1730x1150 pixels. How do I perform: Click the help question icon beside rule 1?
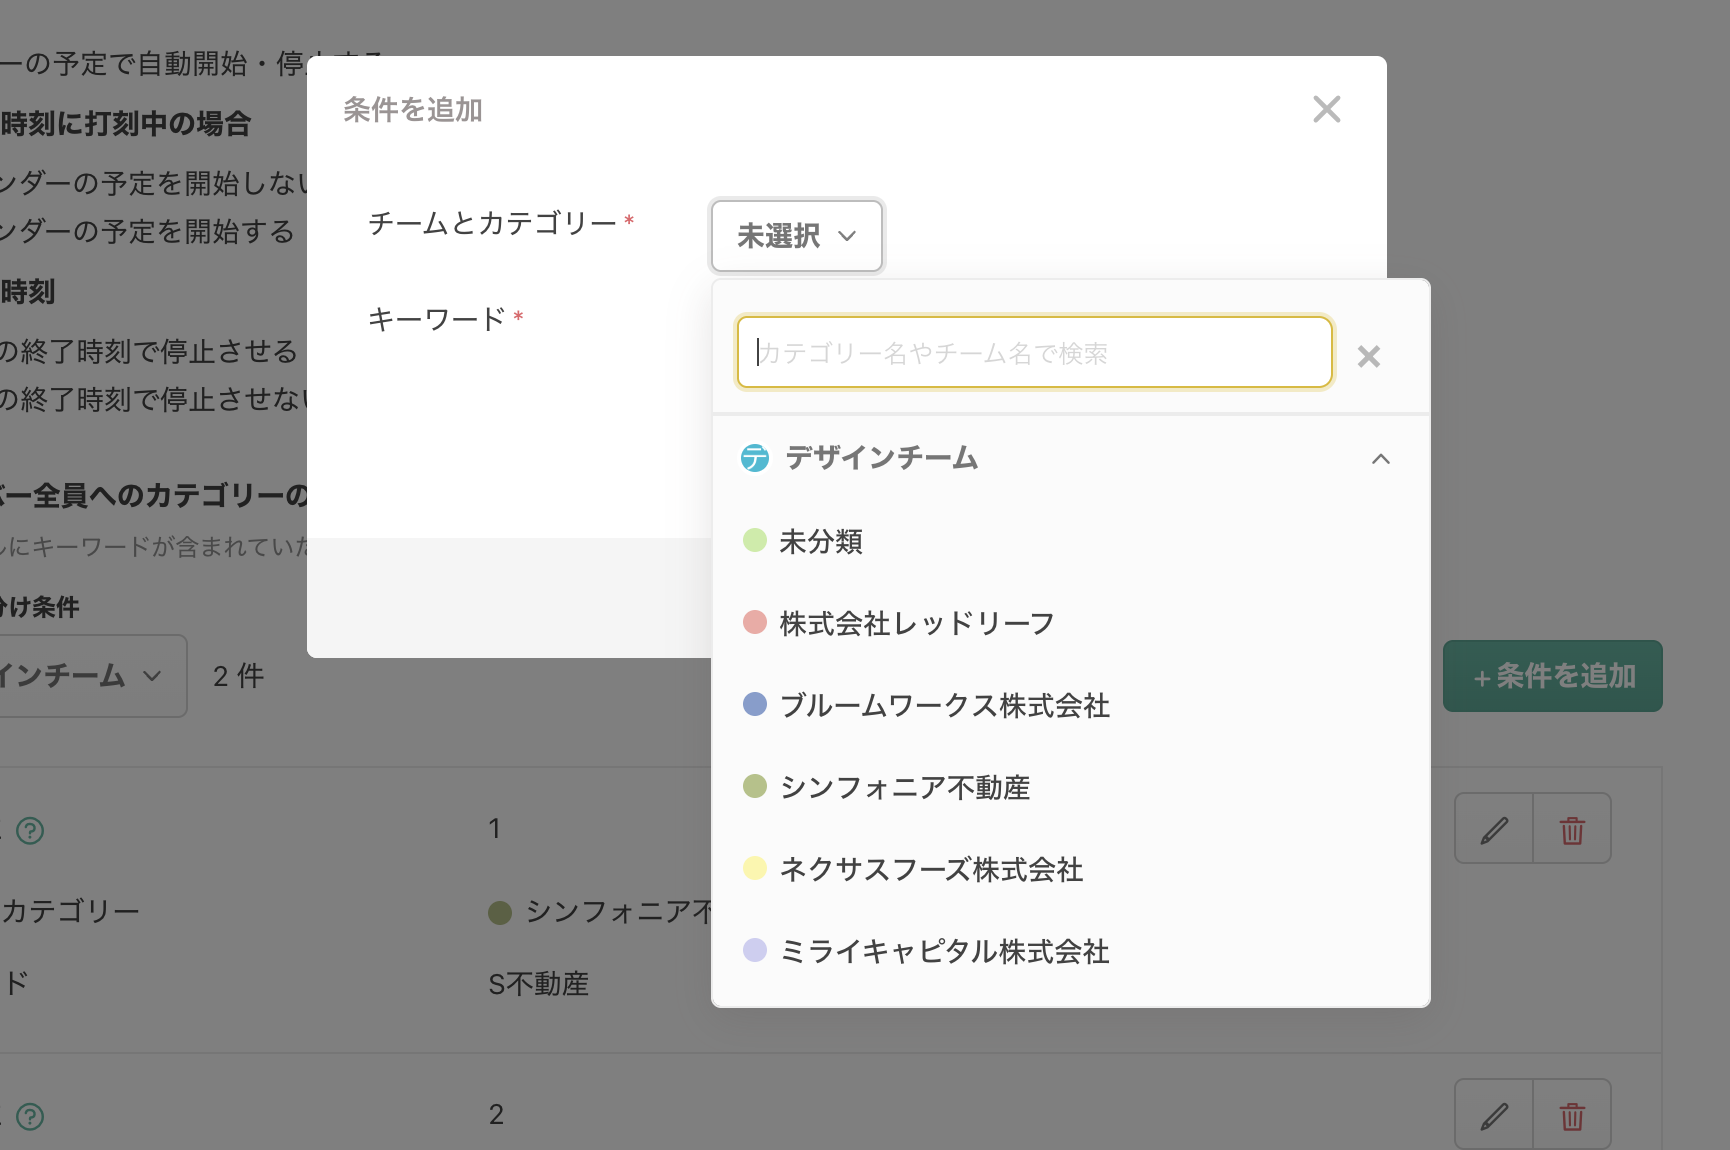(x=30, y=831)
